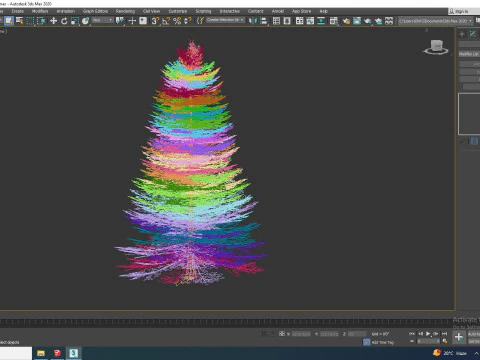Viewport: 480px width, 360px height.
Task: Open Autodesk A360 gallery icon
Action: [x=389, y=21]
